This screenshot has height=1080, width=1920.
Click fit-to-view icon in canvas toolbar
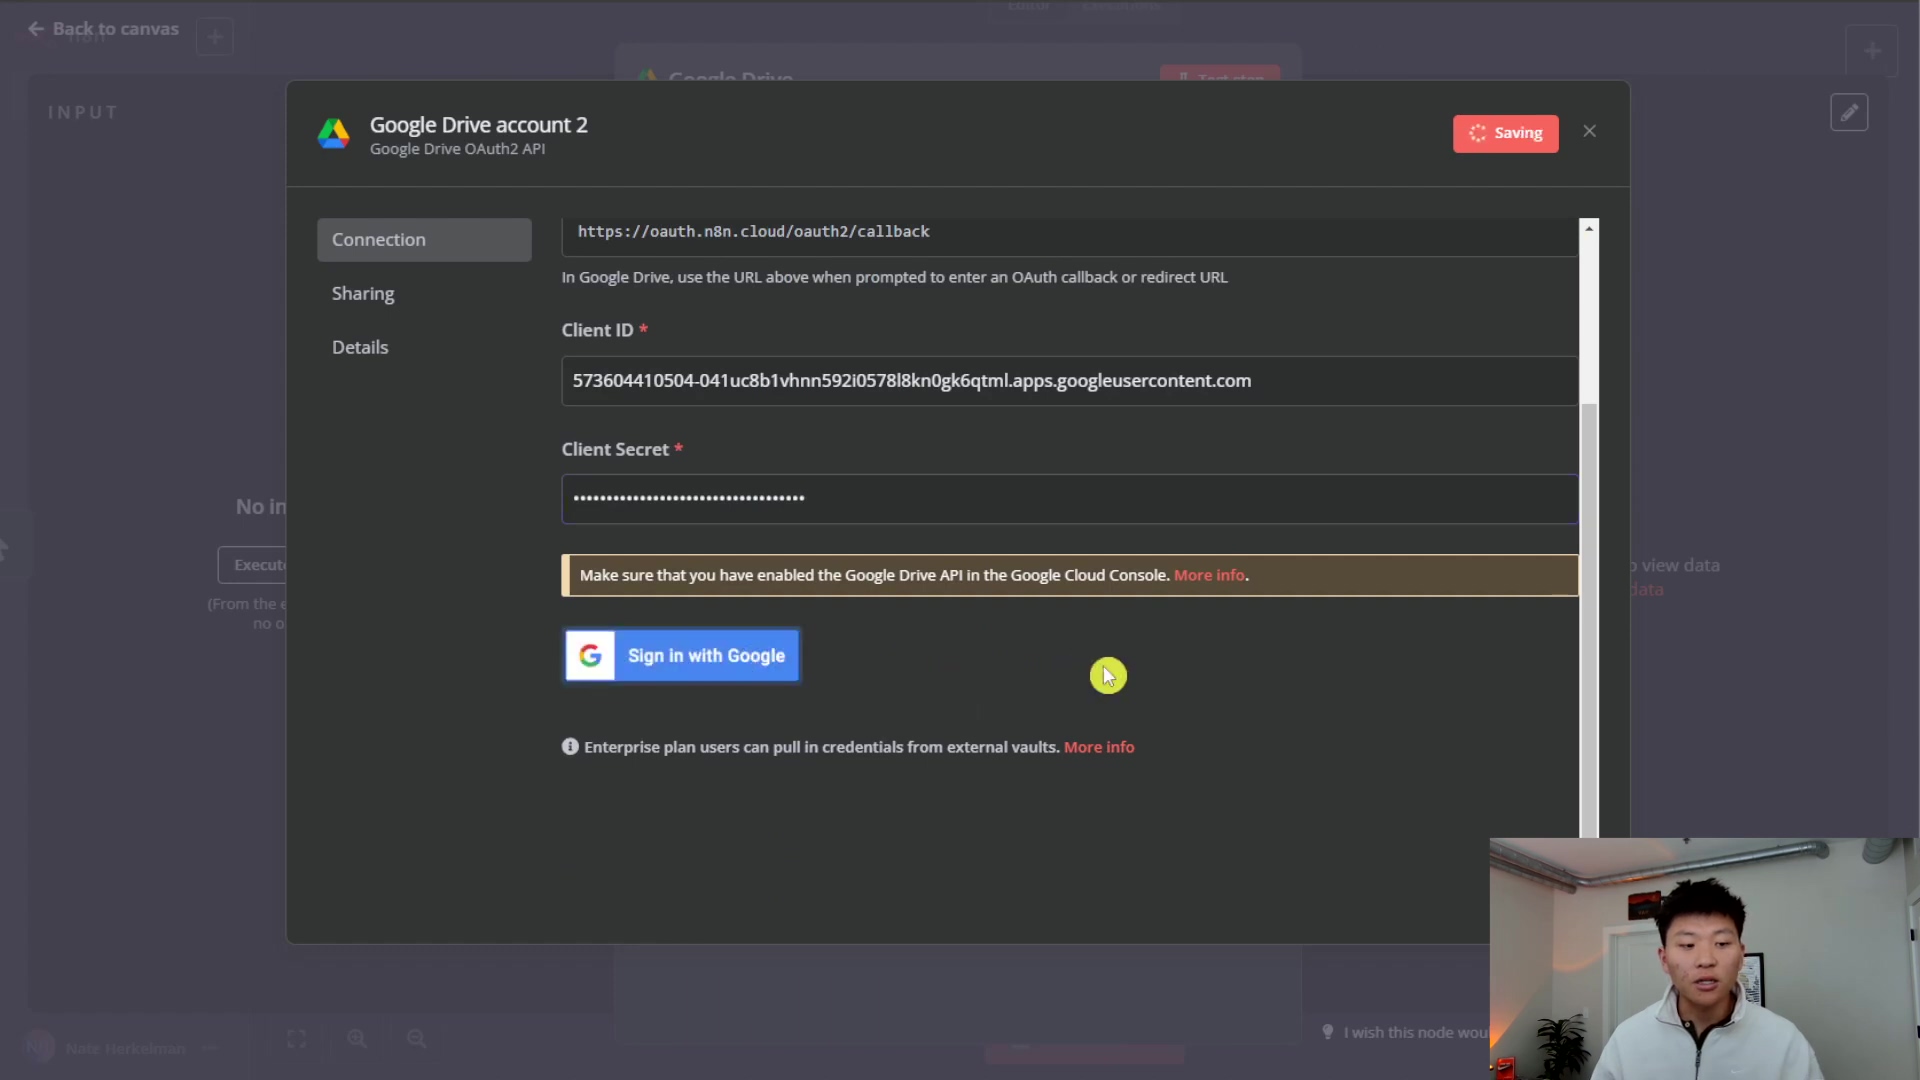(x=297, y=1039)
